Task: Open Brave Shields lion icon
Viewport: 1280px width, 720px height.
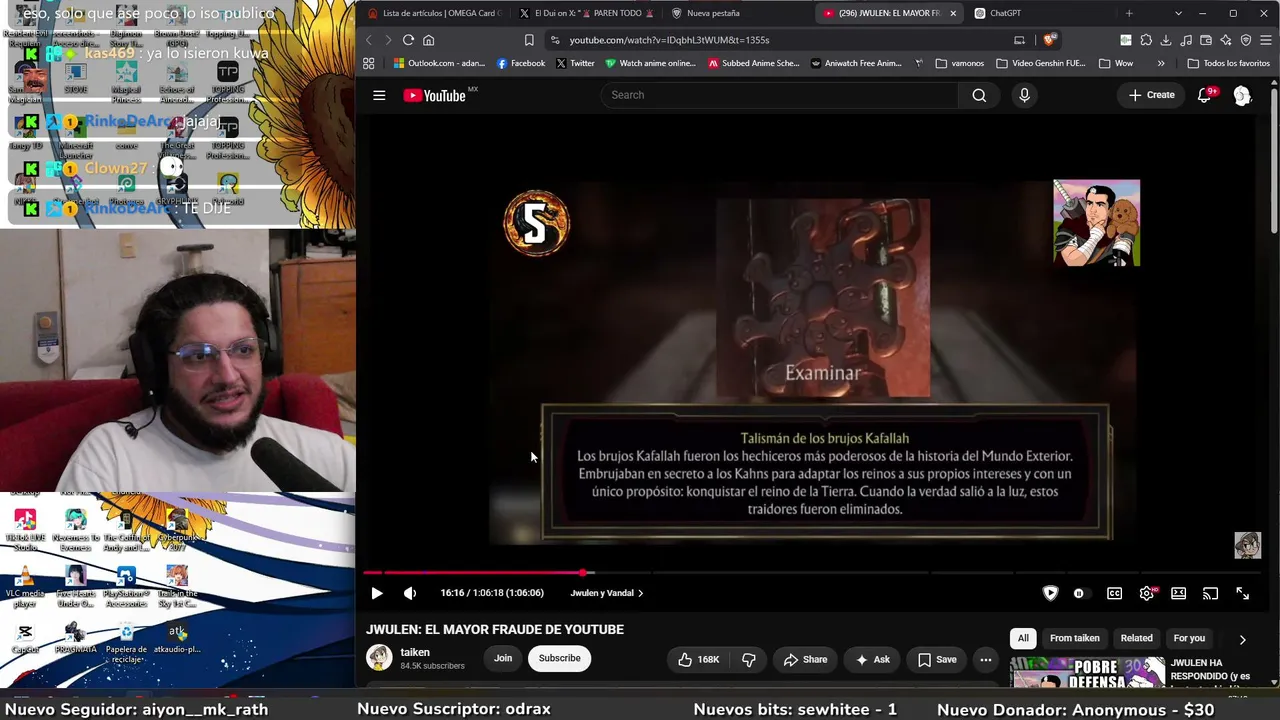Action: tap(1048, 40)
